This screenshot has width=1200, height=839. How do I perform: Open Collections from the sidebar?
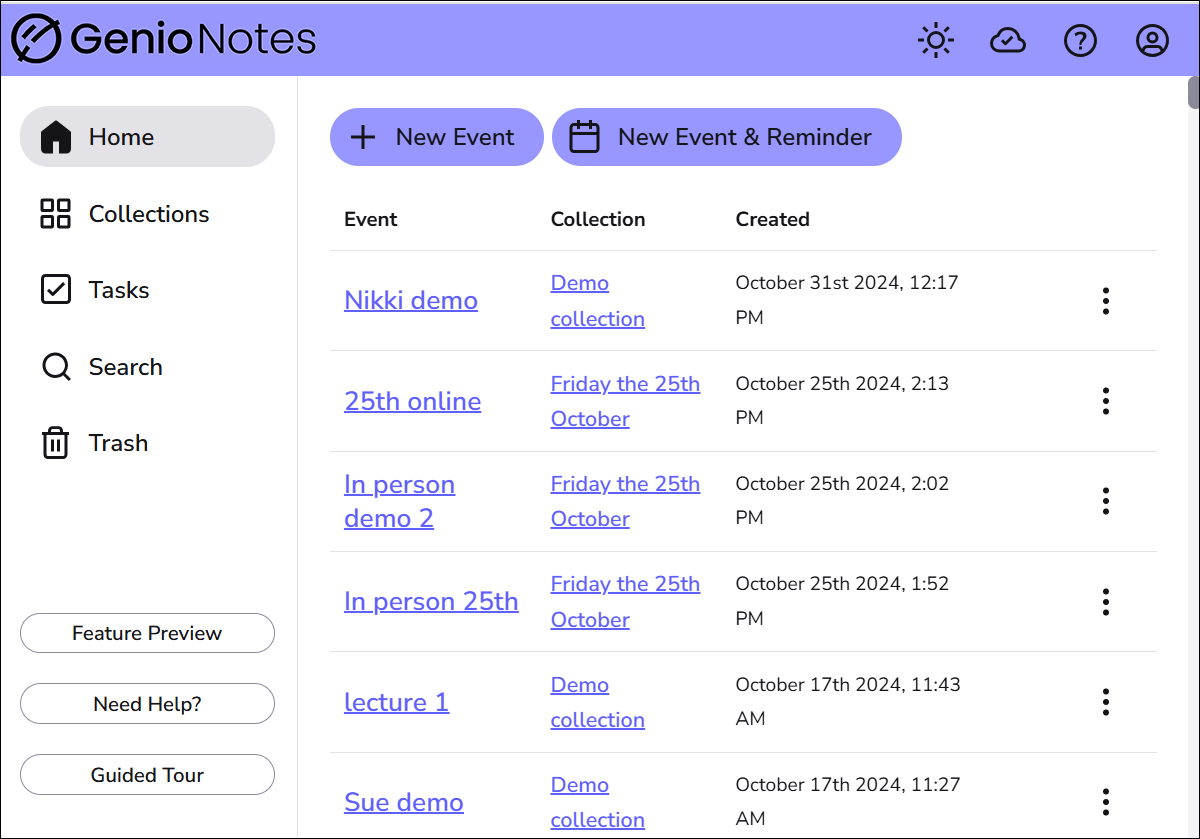[x=147, y=214]
